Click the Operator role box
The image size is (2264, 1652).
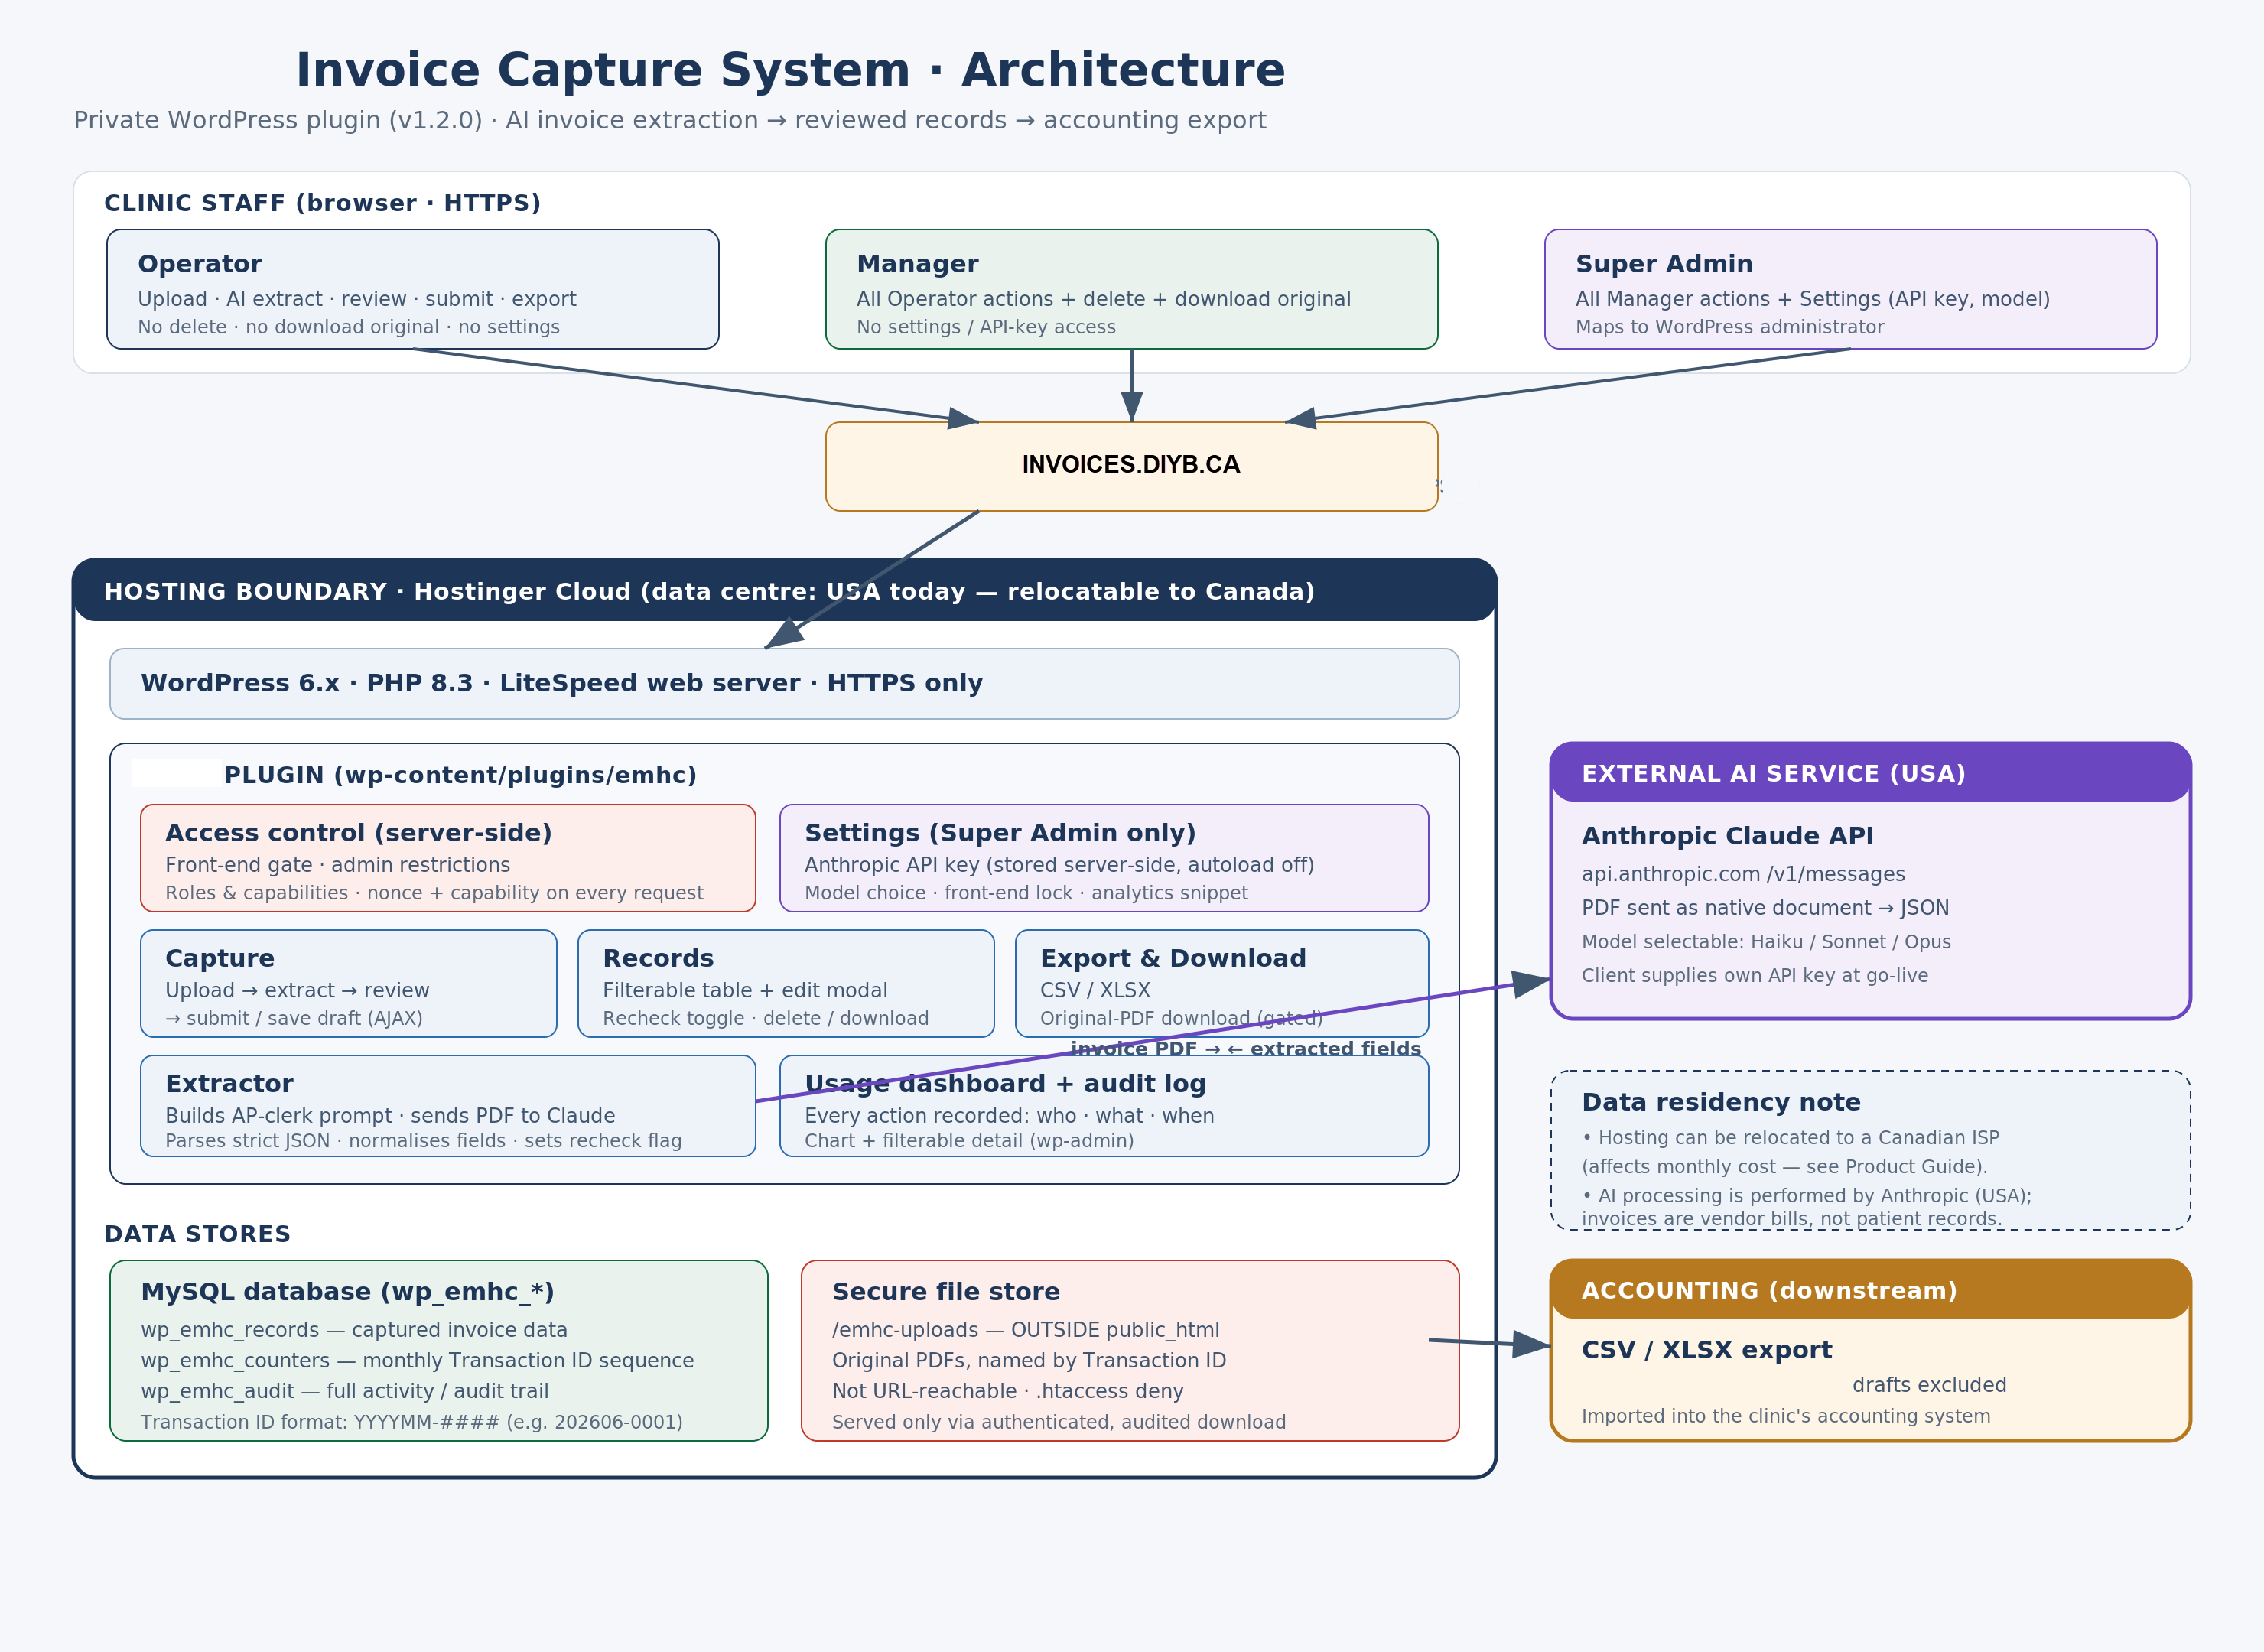(x=413, y=289)
